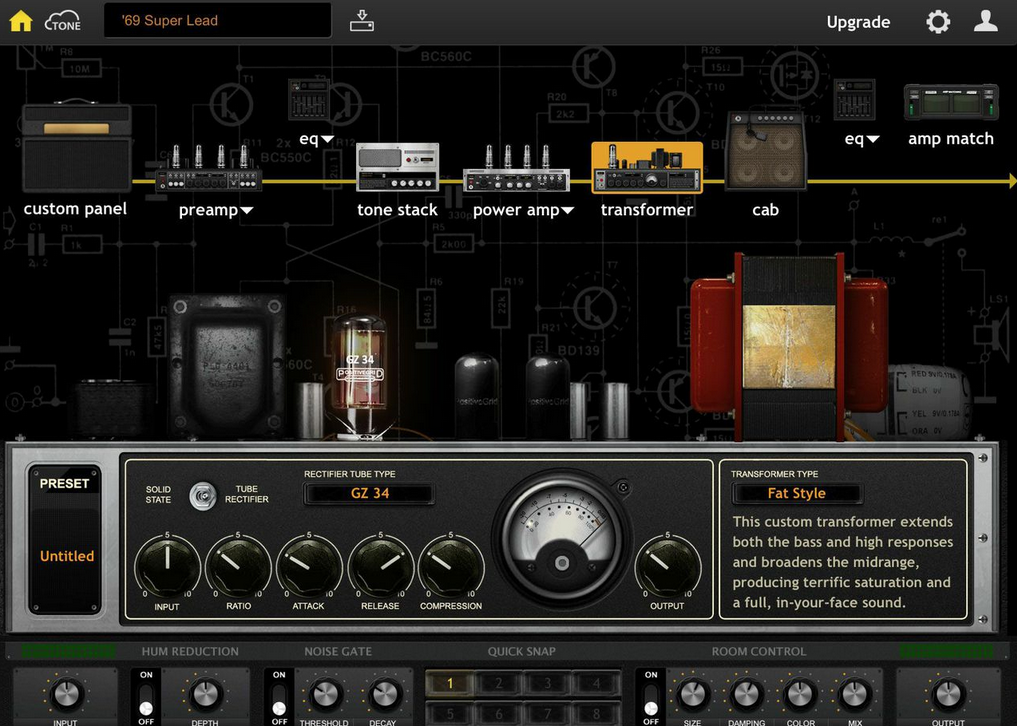Toggle the Noise Gate on/off switch

coord(279,698)
